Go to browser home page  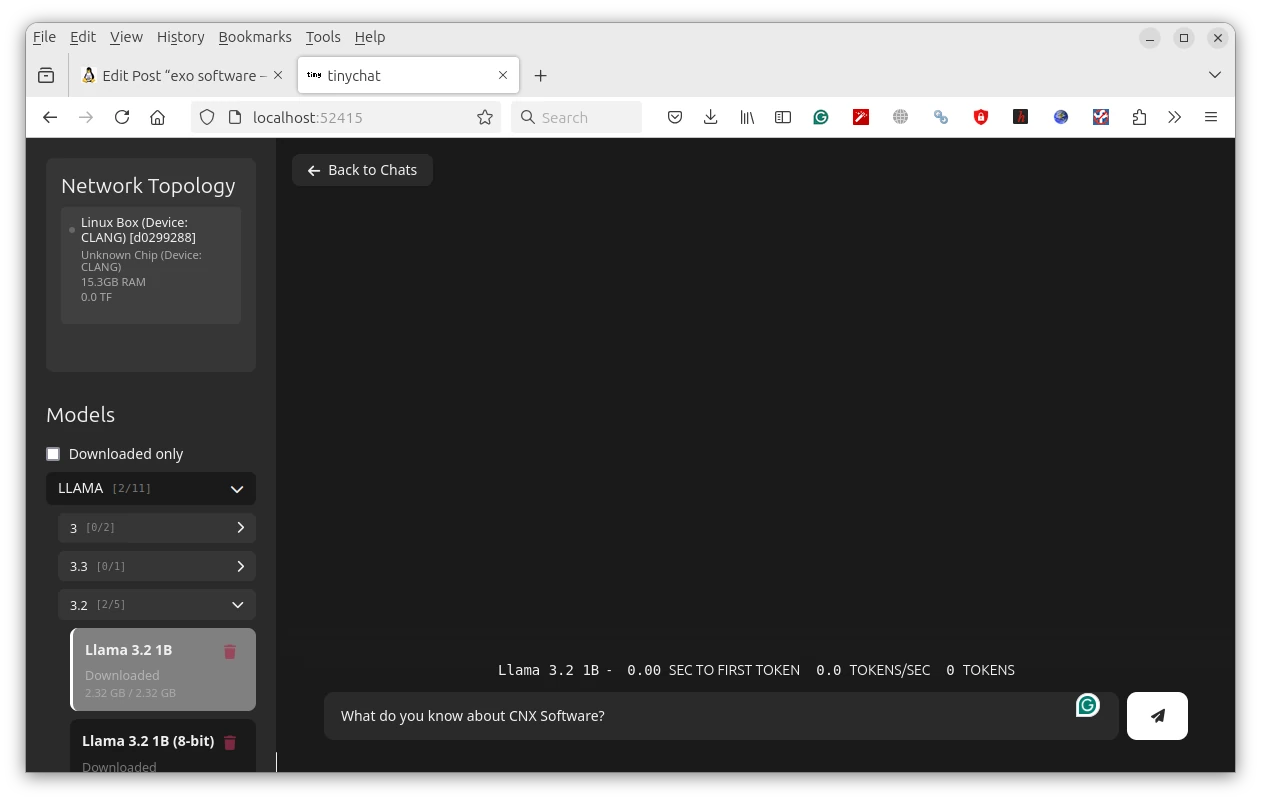[x=157, y=117]
